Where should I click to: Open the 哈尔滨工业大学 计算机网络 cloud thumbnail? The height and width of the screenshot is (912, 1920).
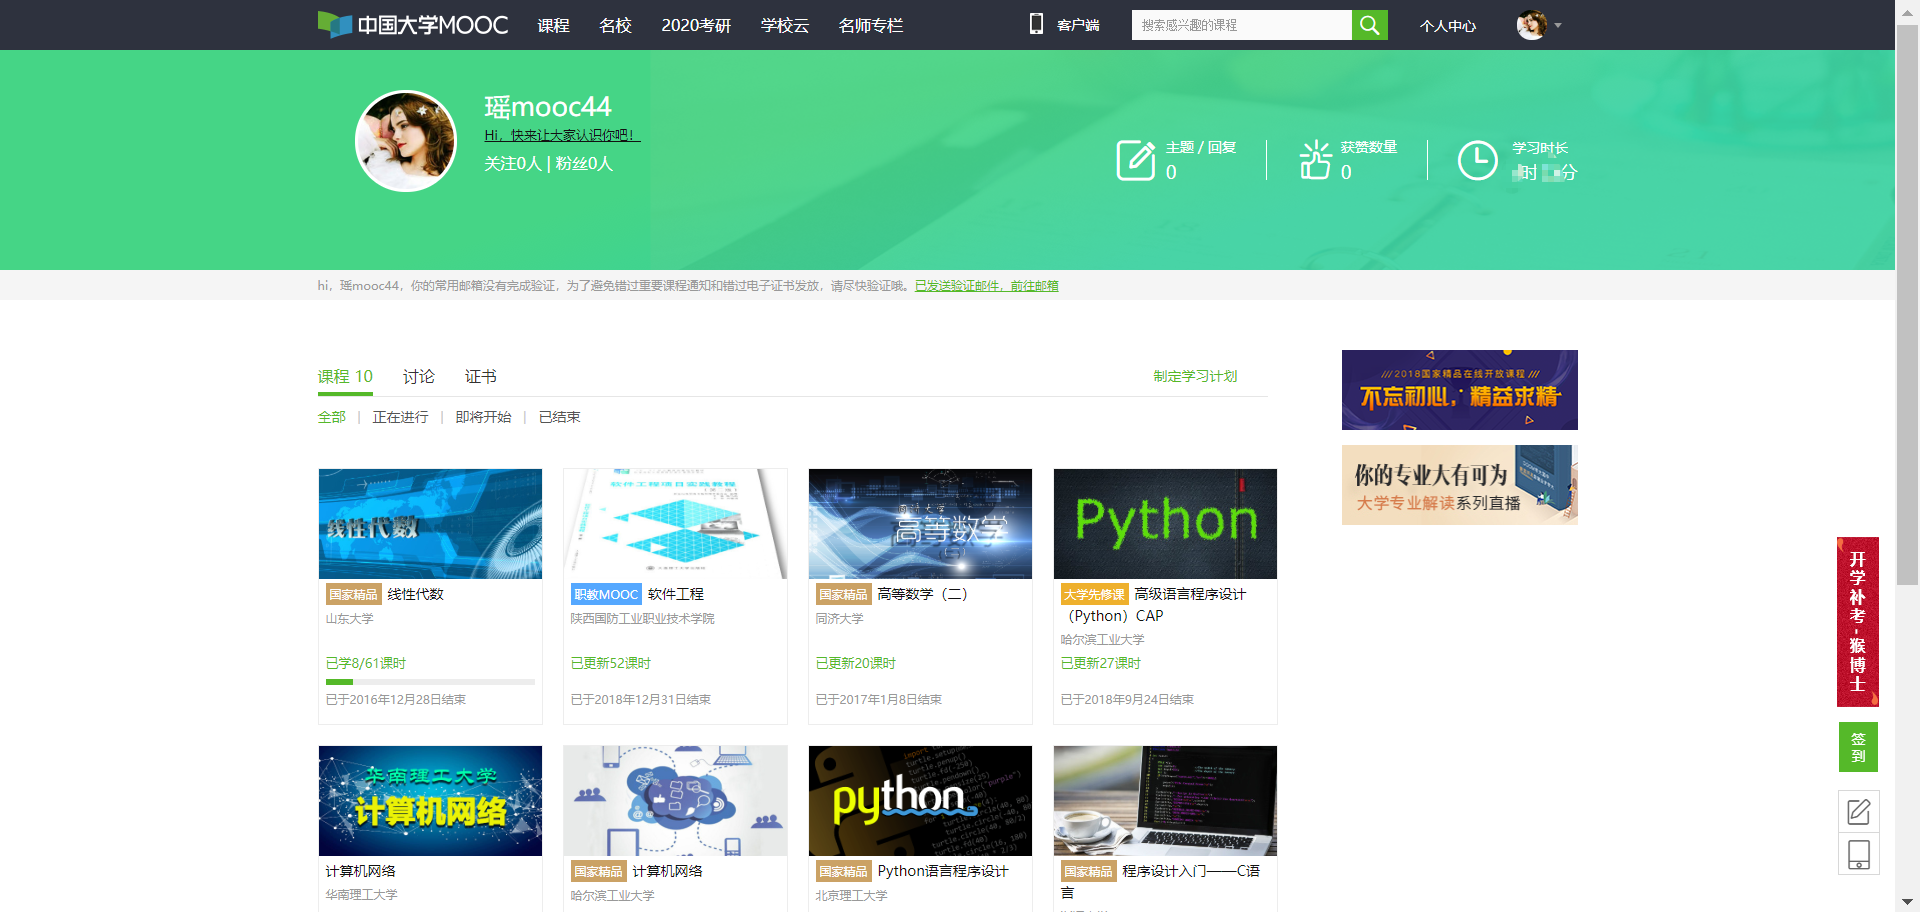point(675,801)
